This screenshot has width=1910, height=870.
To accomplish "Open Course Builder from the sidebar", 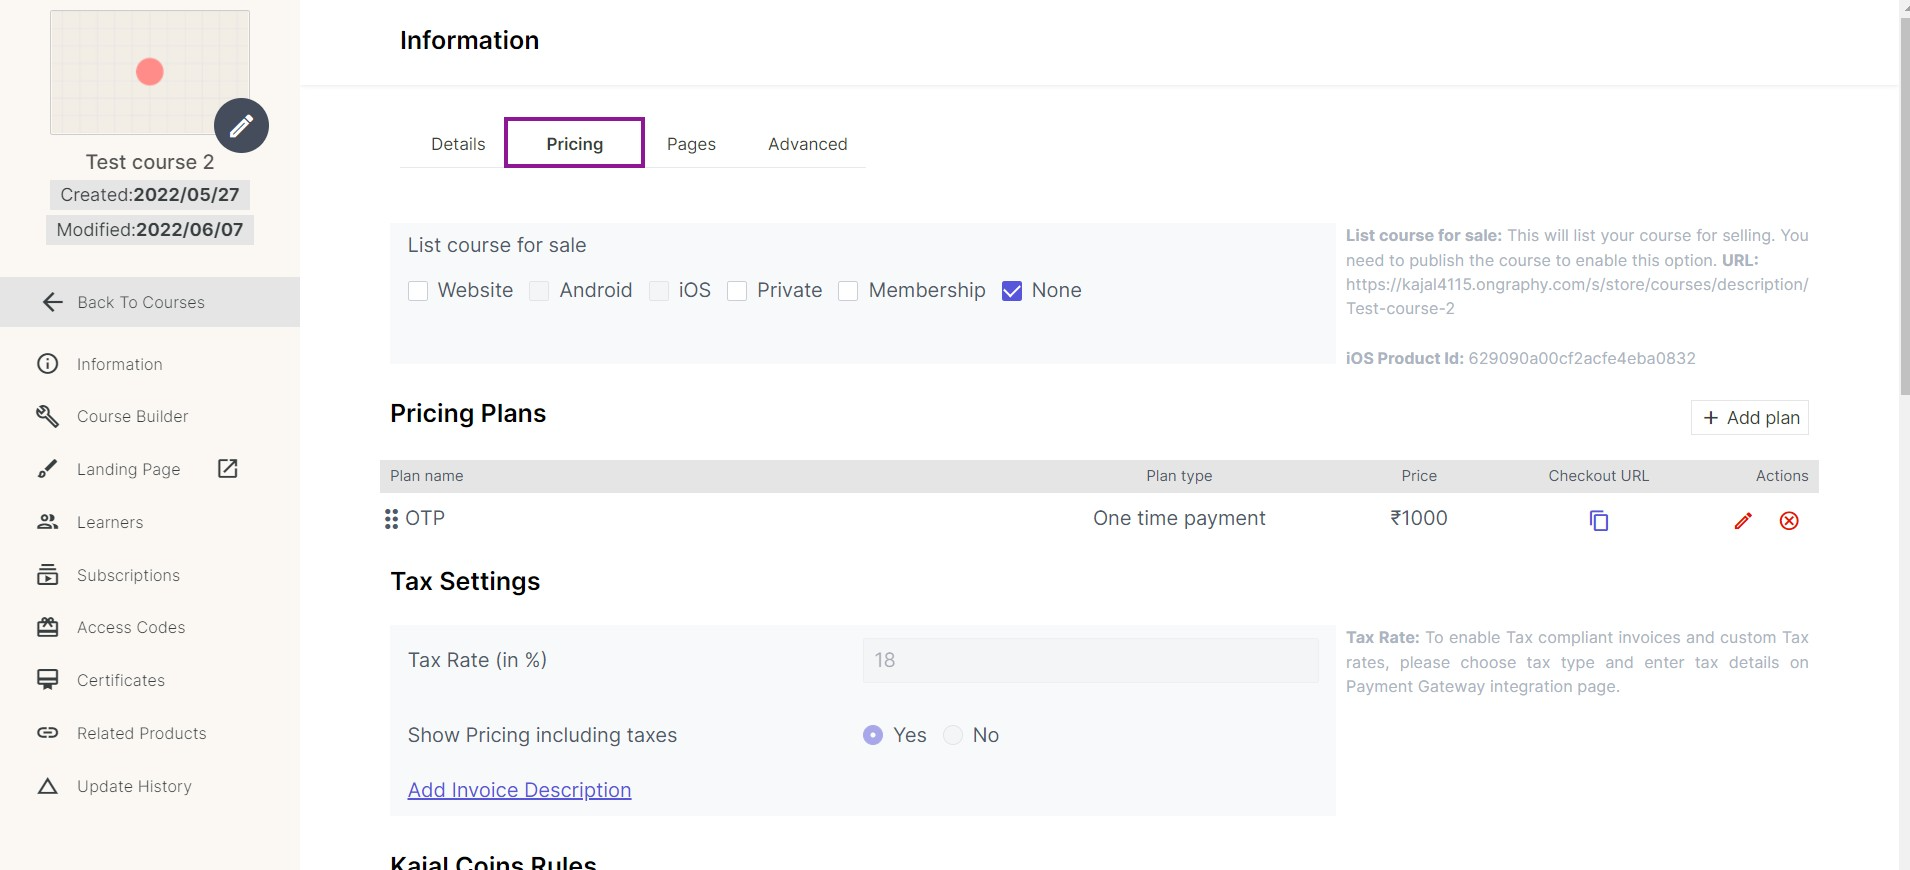I will coord(132,416).
